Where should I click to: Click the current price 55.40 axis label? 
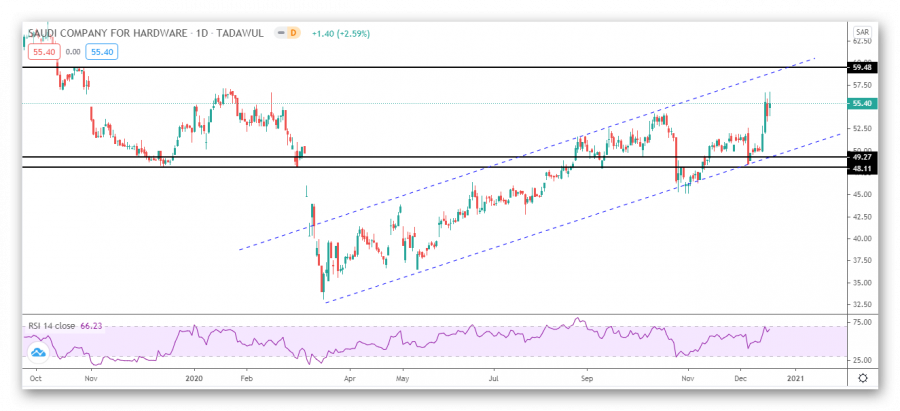click(861, 103)
